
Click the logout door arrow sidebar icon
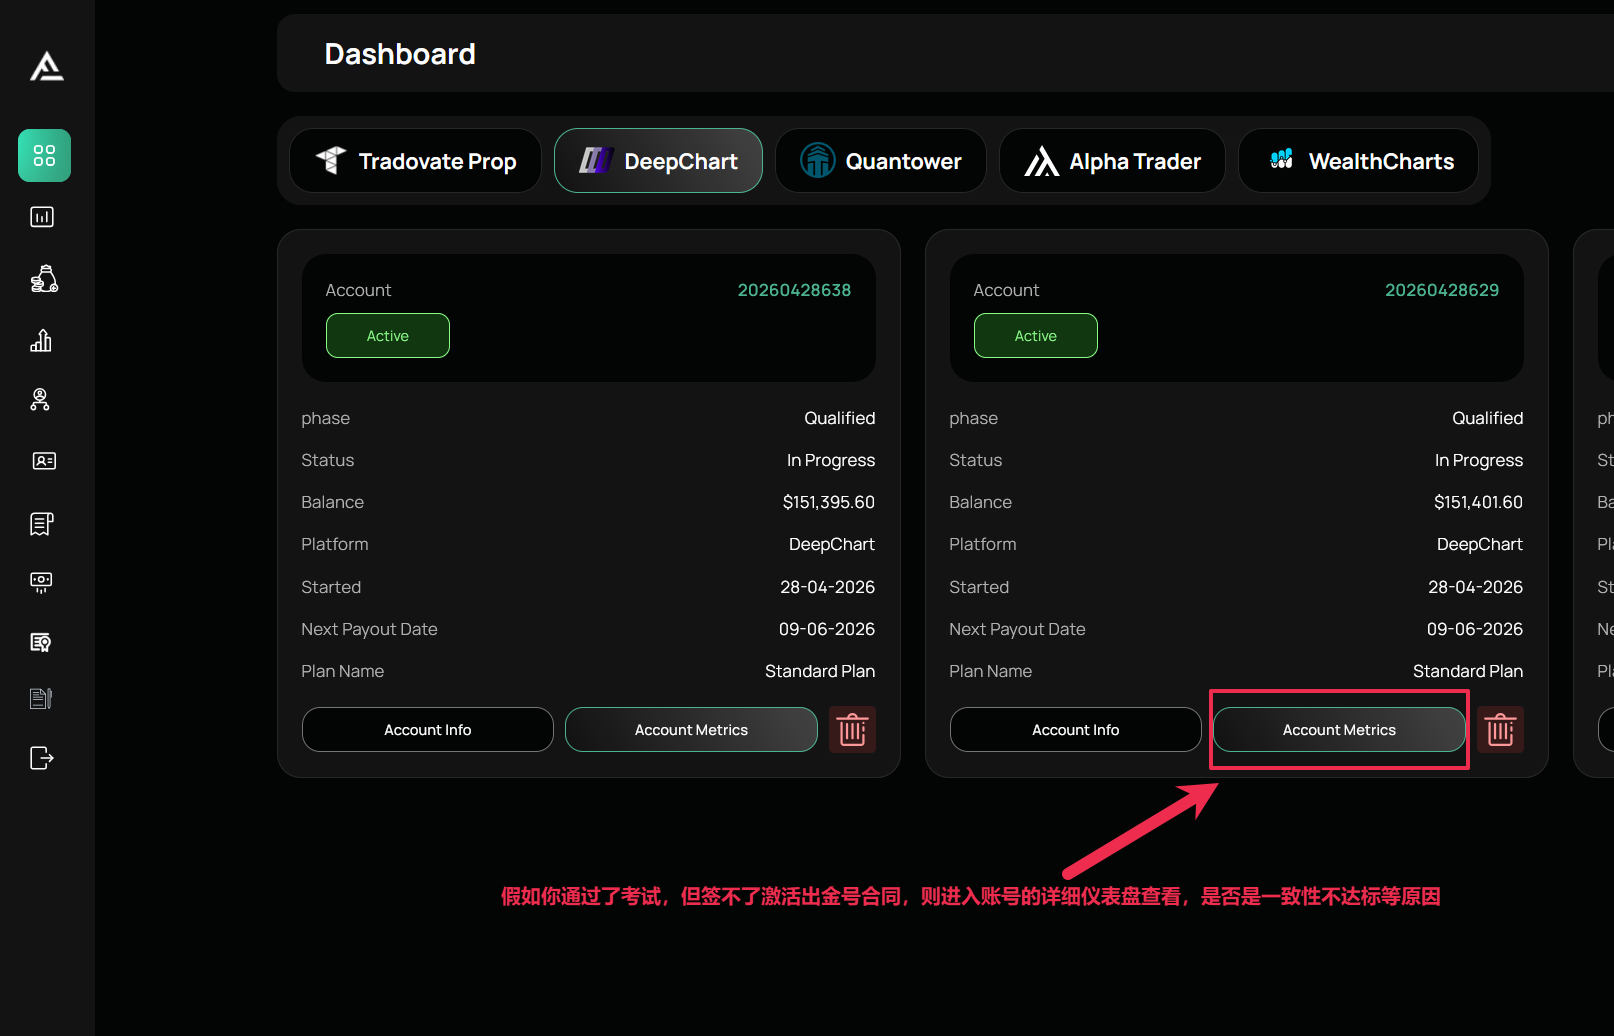(42, 758)
